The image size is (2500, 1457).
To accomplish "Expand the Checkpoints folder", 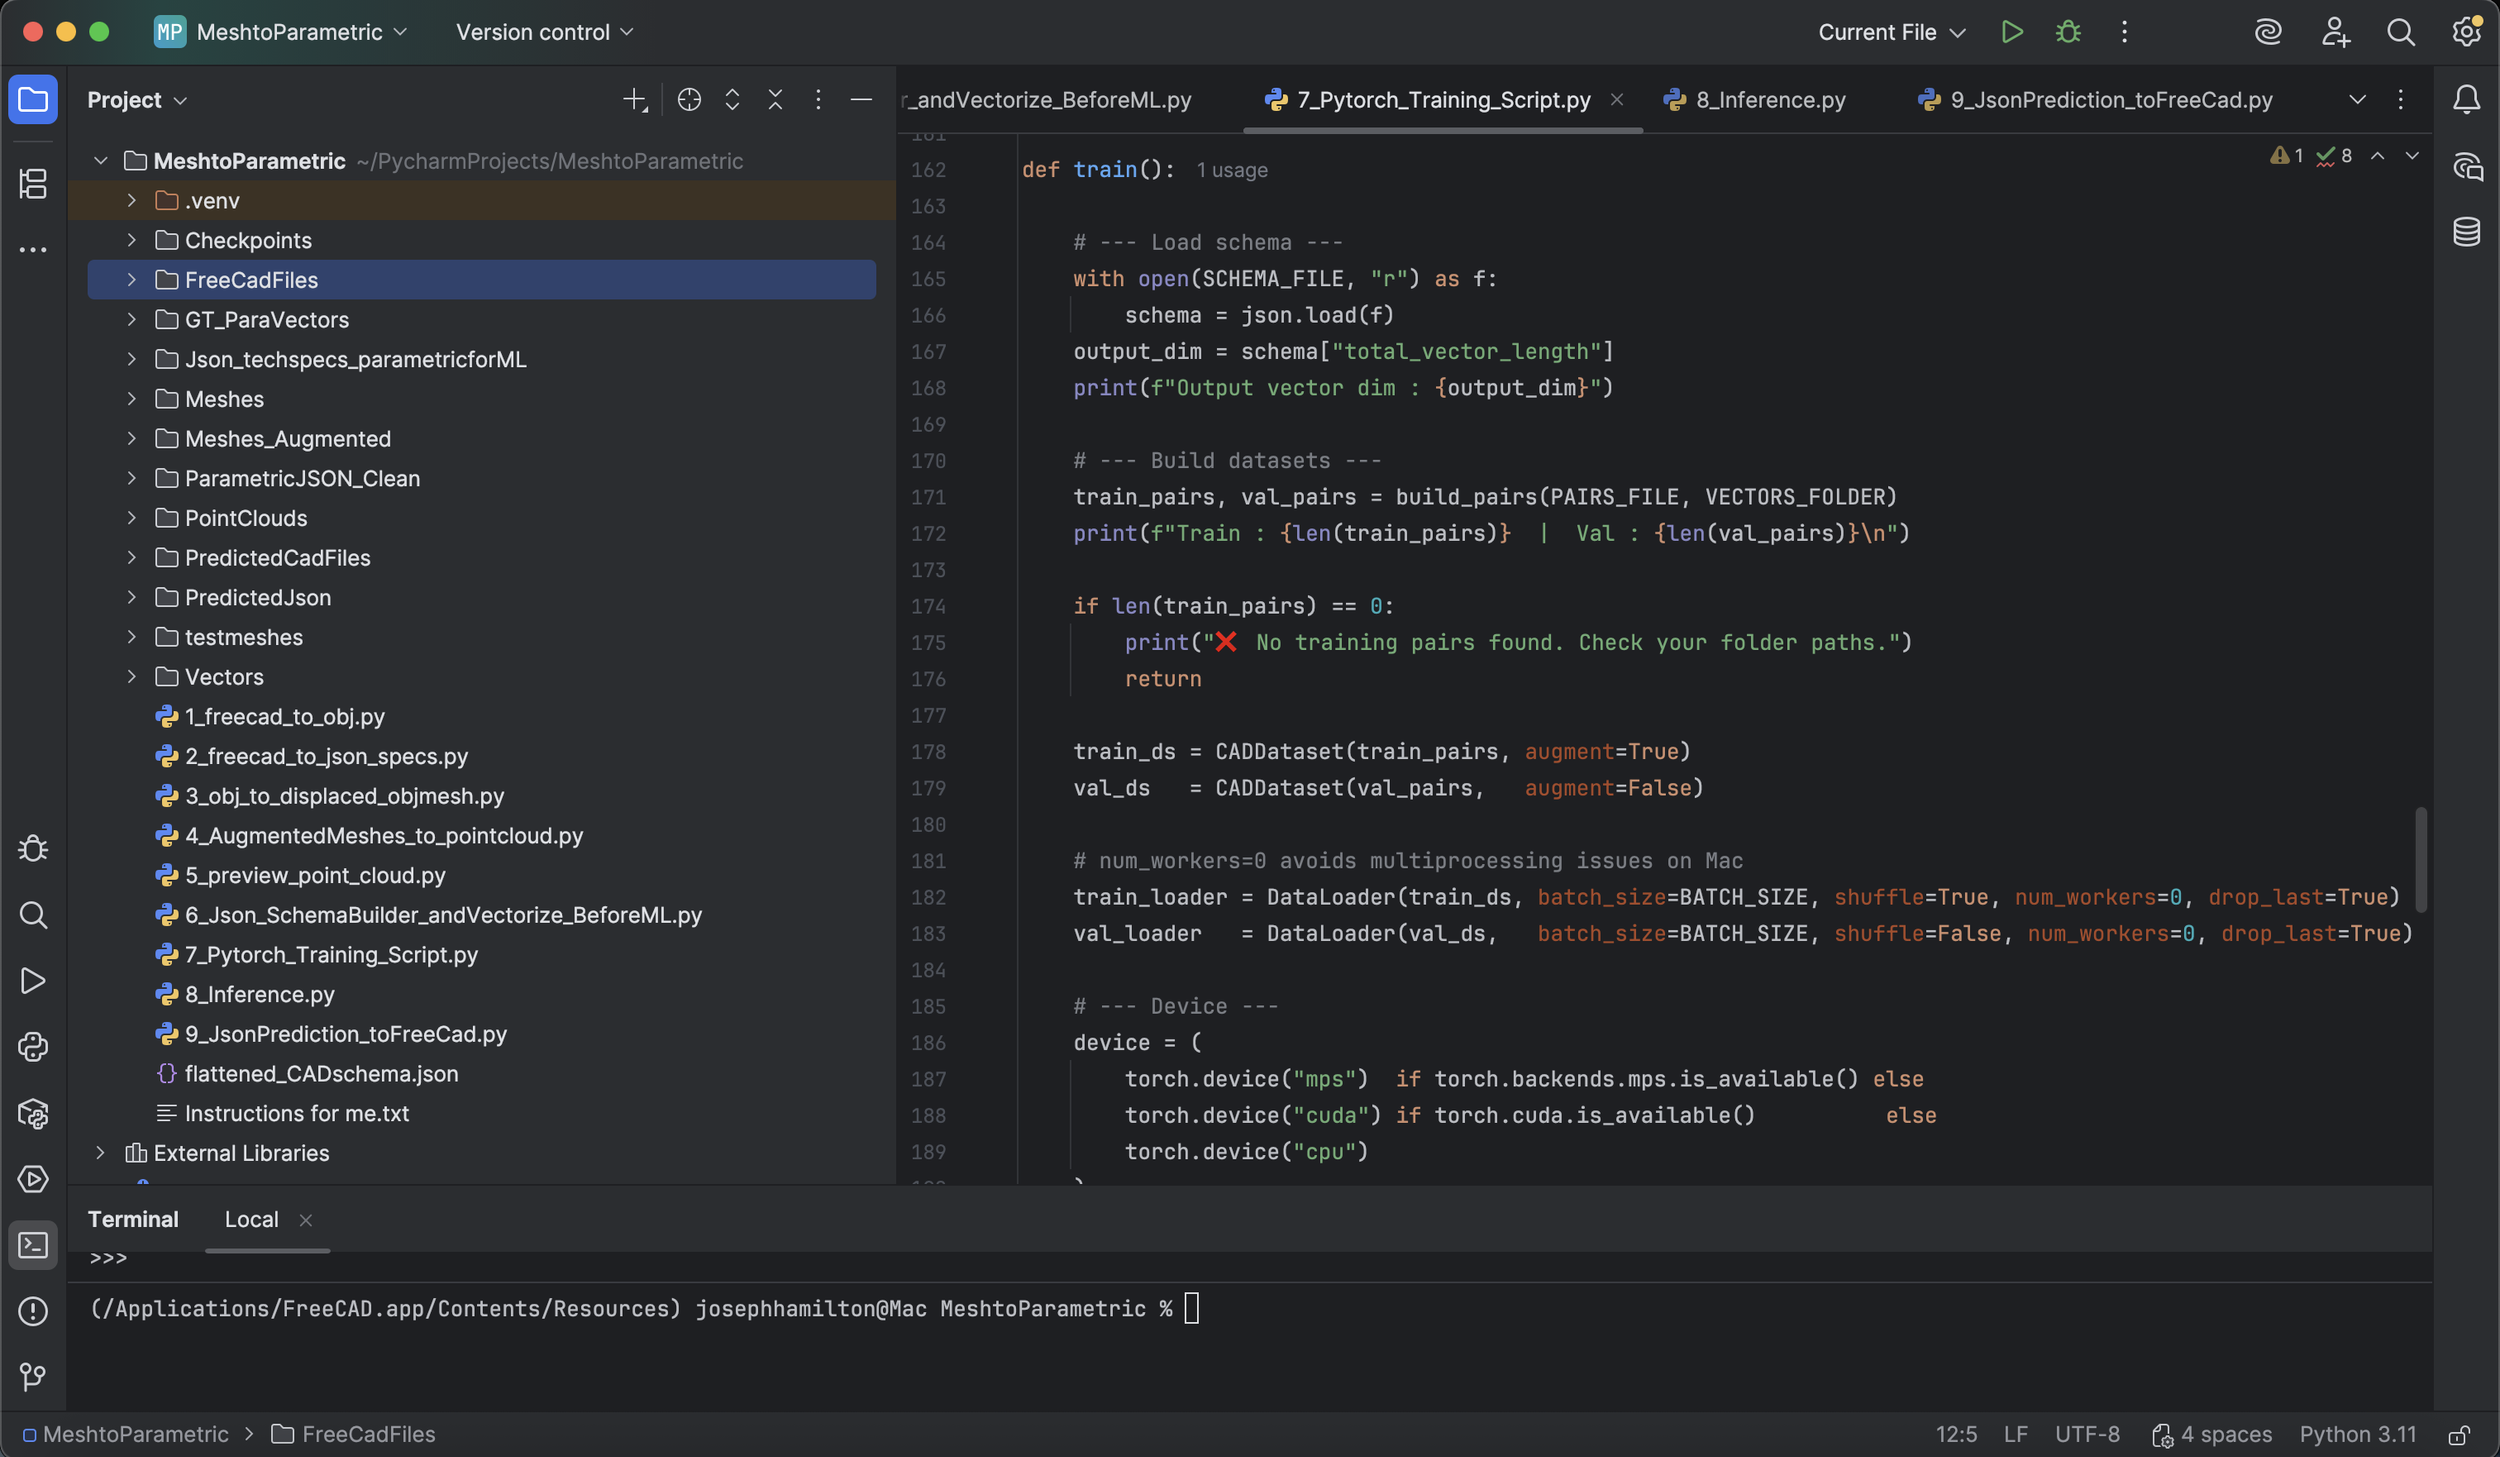I will click(131, 240).
